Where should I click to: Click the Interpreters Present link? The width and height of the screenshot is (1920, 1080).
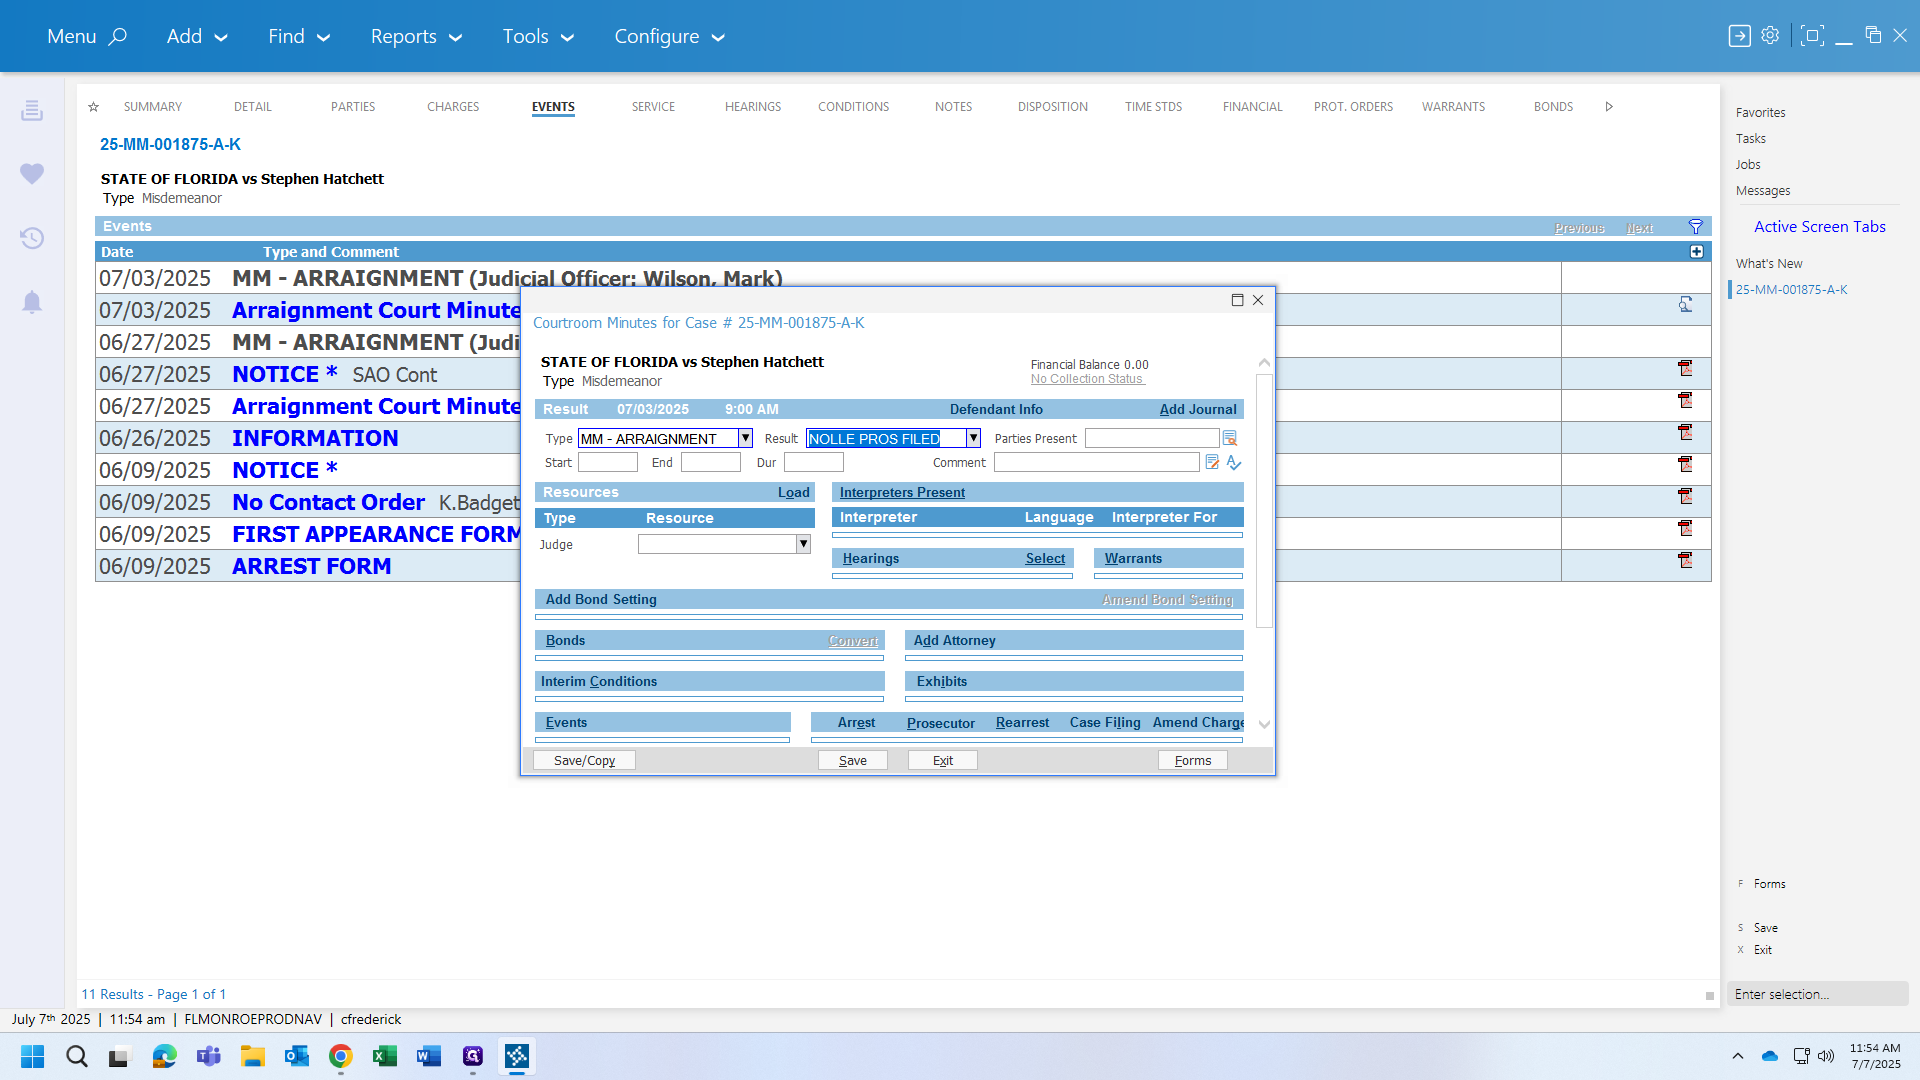pos(902,492)
